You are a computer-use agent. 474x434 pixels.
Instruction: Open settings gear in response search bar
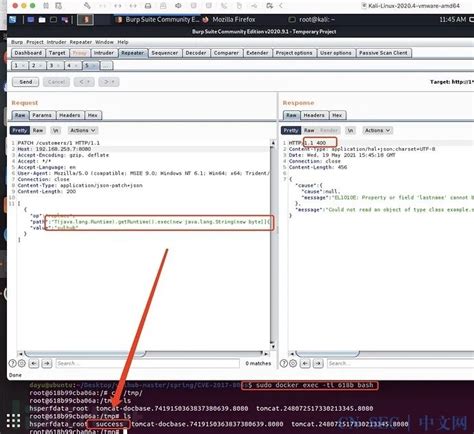tap(293, 363)
